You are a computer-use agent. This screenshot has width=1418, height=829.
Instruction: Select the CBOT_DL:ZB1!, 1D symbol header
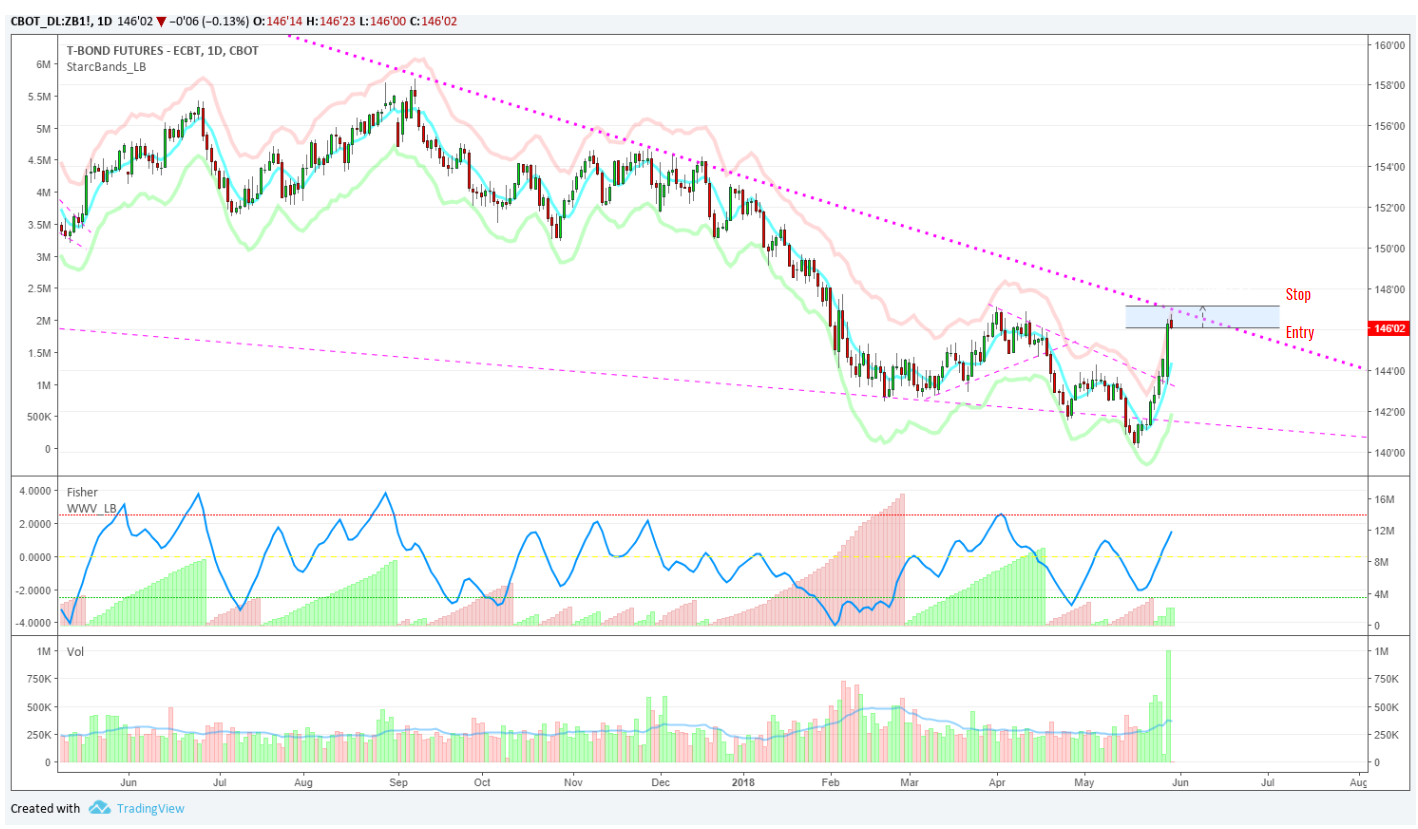click(x=61, y=21)
